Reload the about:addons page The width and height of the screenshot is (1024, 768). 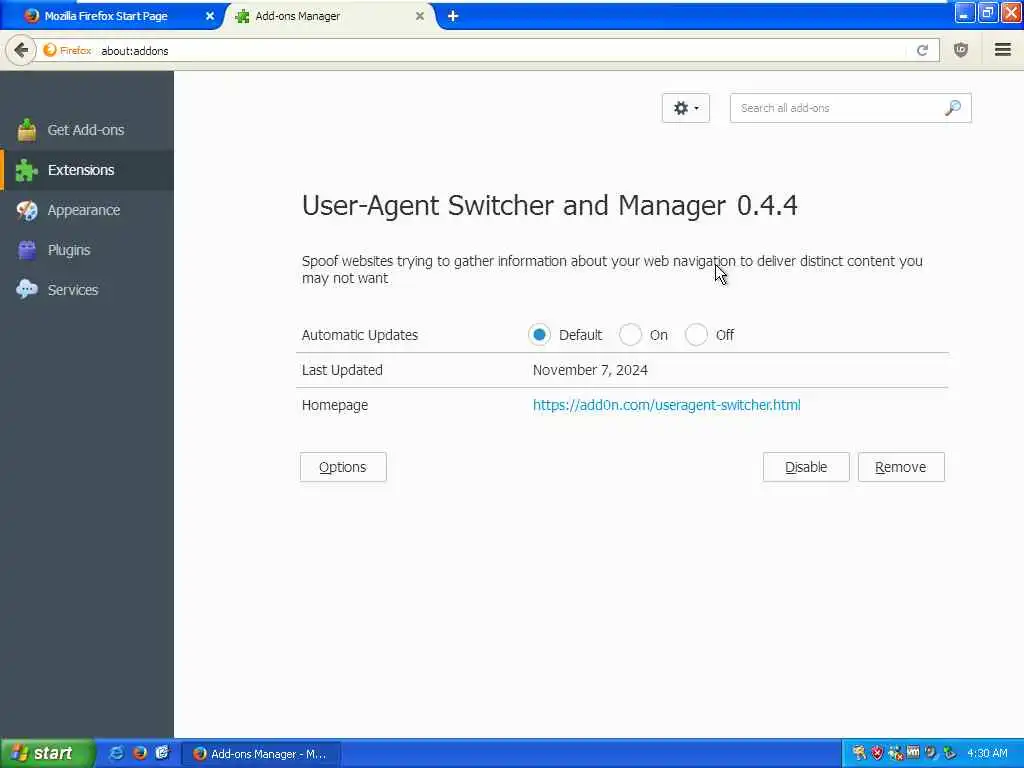[922, 50]
